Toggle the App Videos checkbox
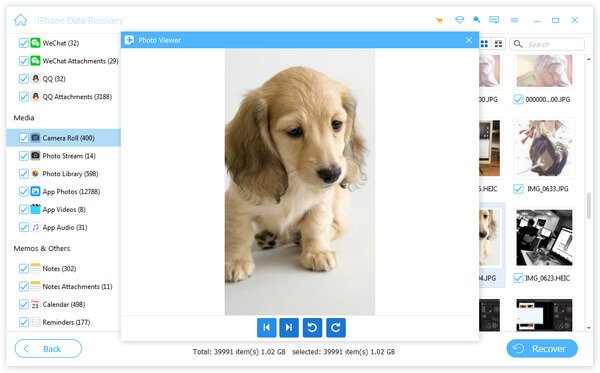 (24, 209)
